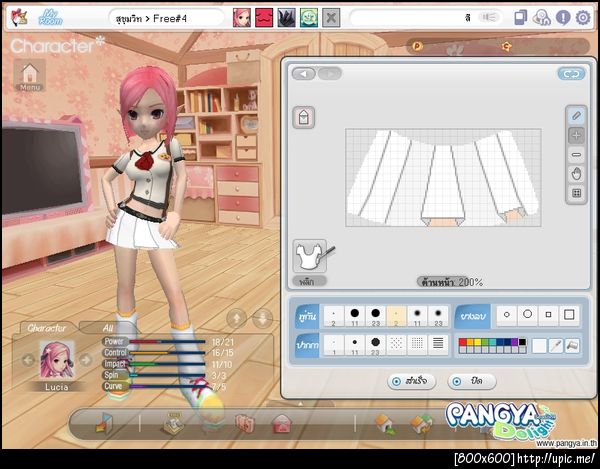Click the ปิด close button
Screen dimensions: 600x469
click(471, 381)
